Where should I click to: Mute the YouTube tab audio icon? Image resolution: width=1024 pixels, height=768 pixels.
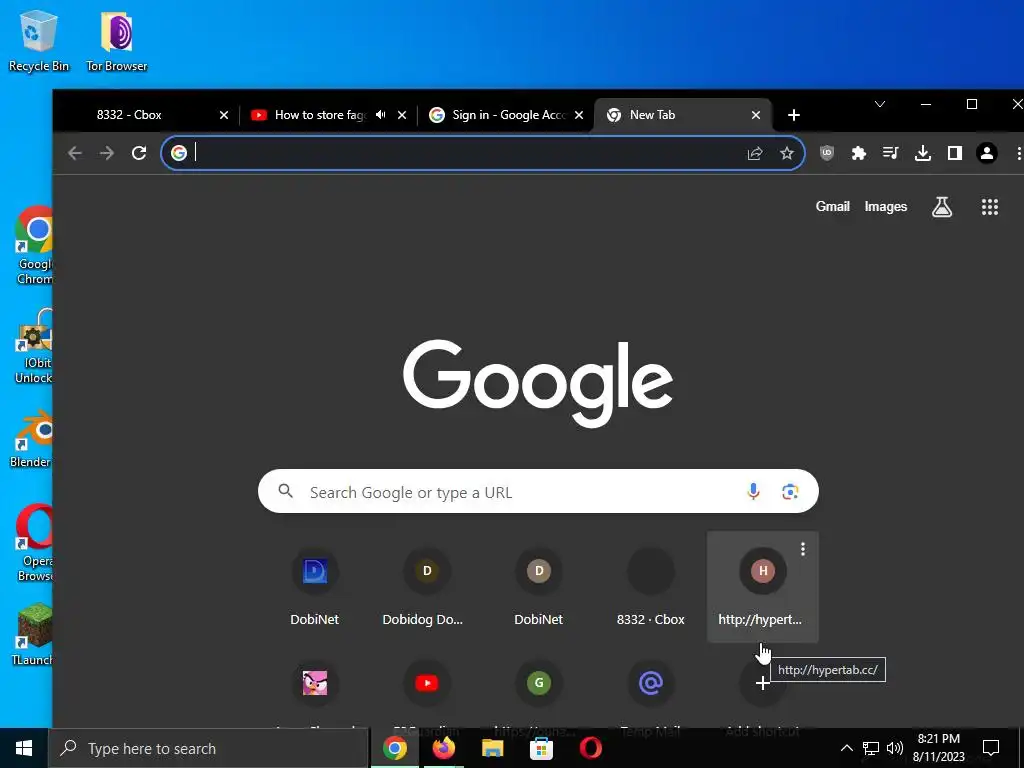tap(381, 115)
